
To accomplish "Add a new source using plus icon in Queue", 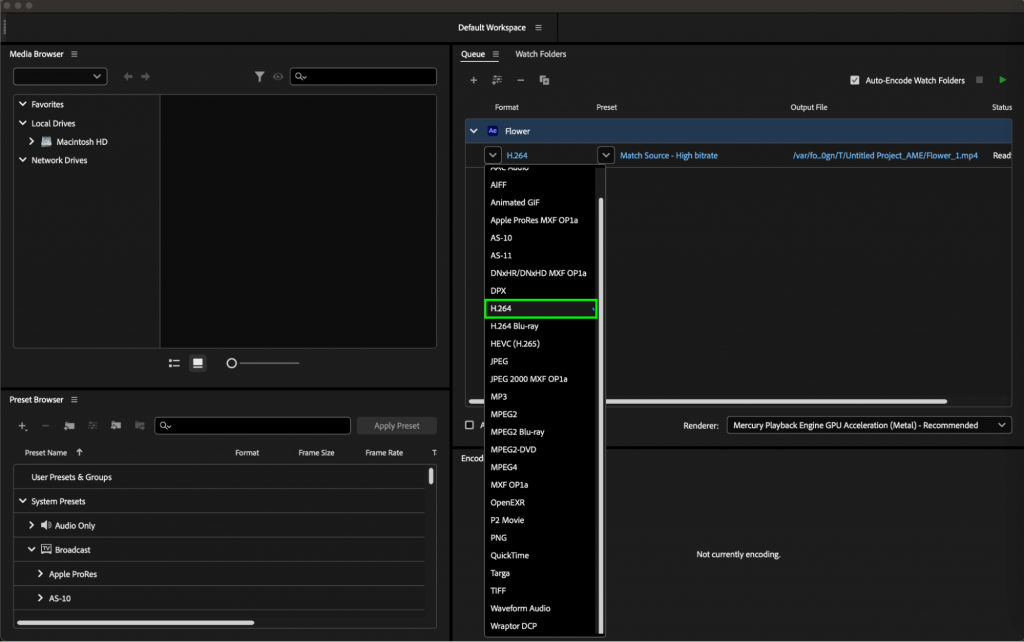I will point(474,79).
